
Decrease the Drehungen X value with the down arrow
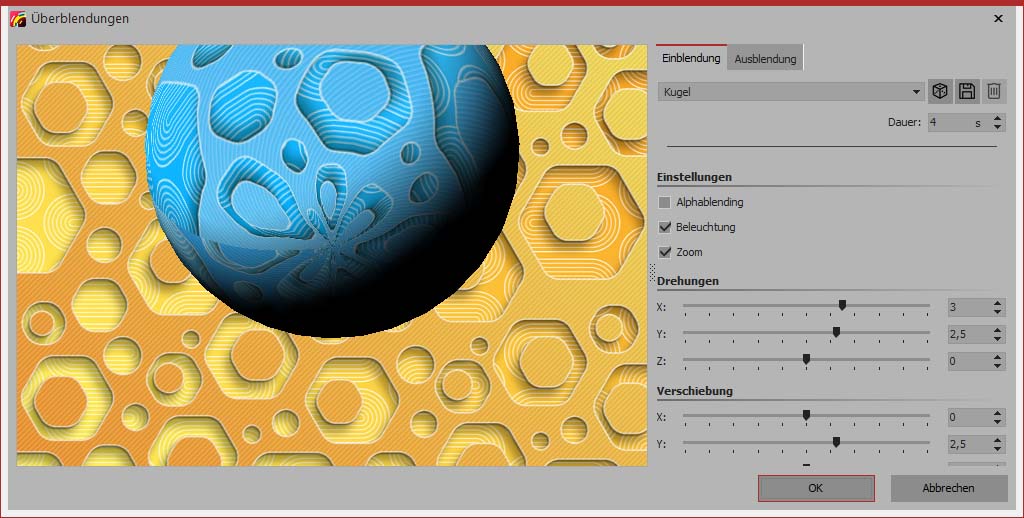click(x=997, y=311)
